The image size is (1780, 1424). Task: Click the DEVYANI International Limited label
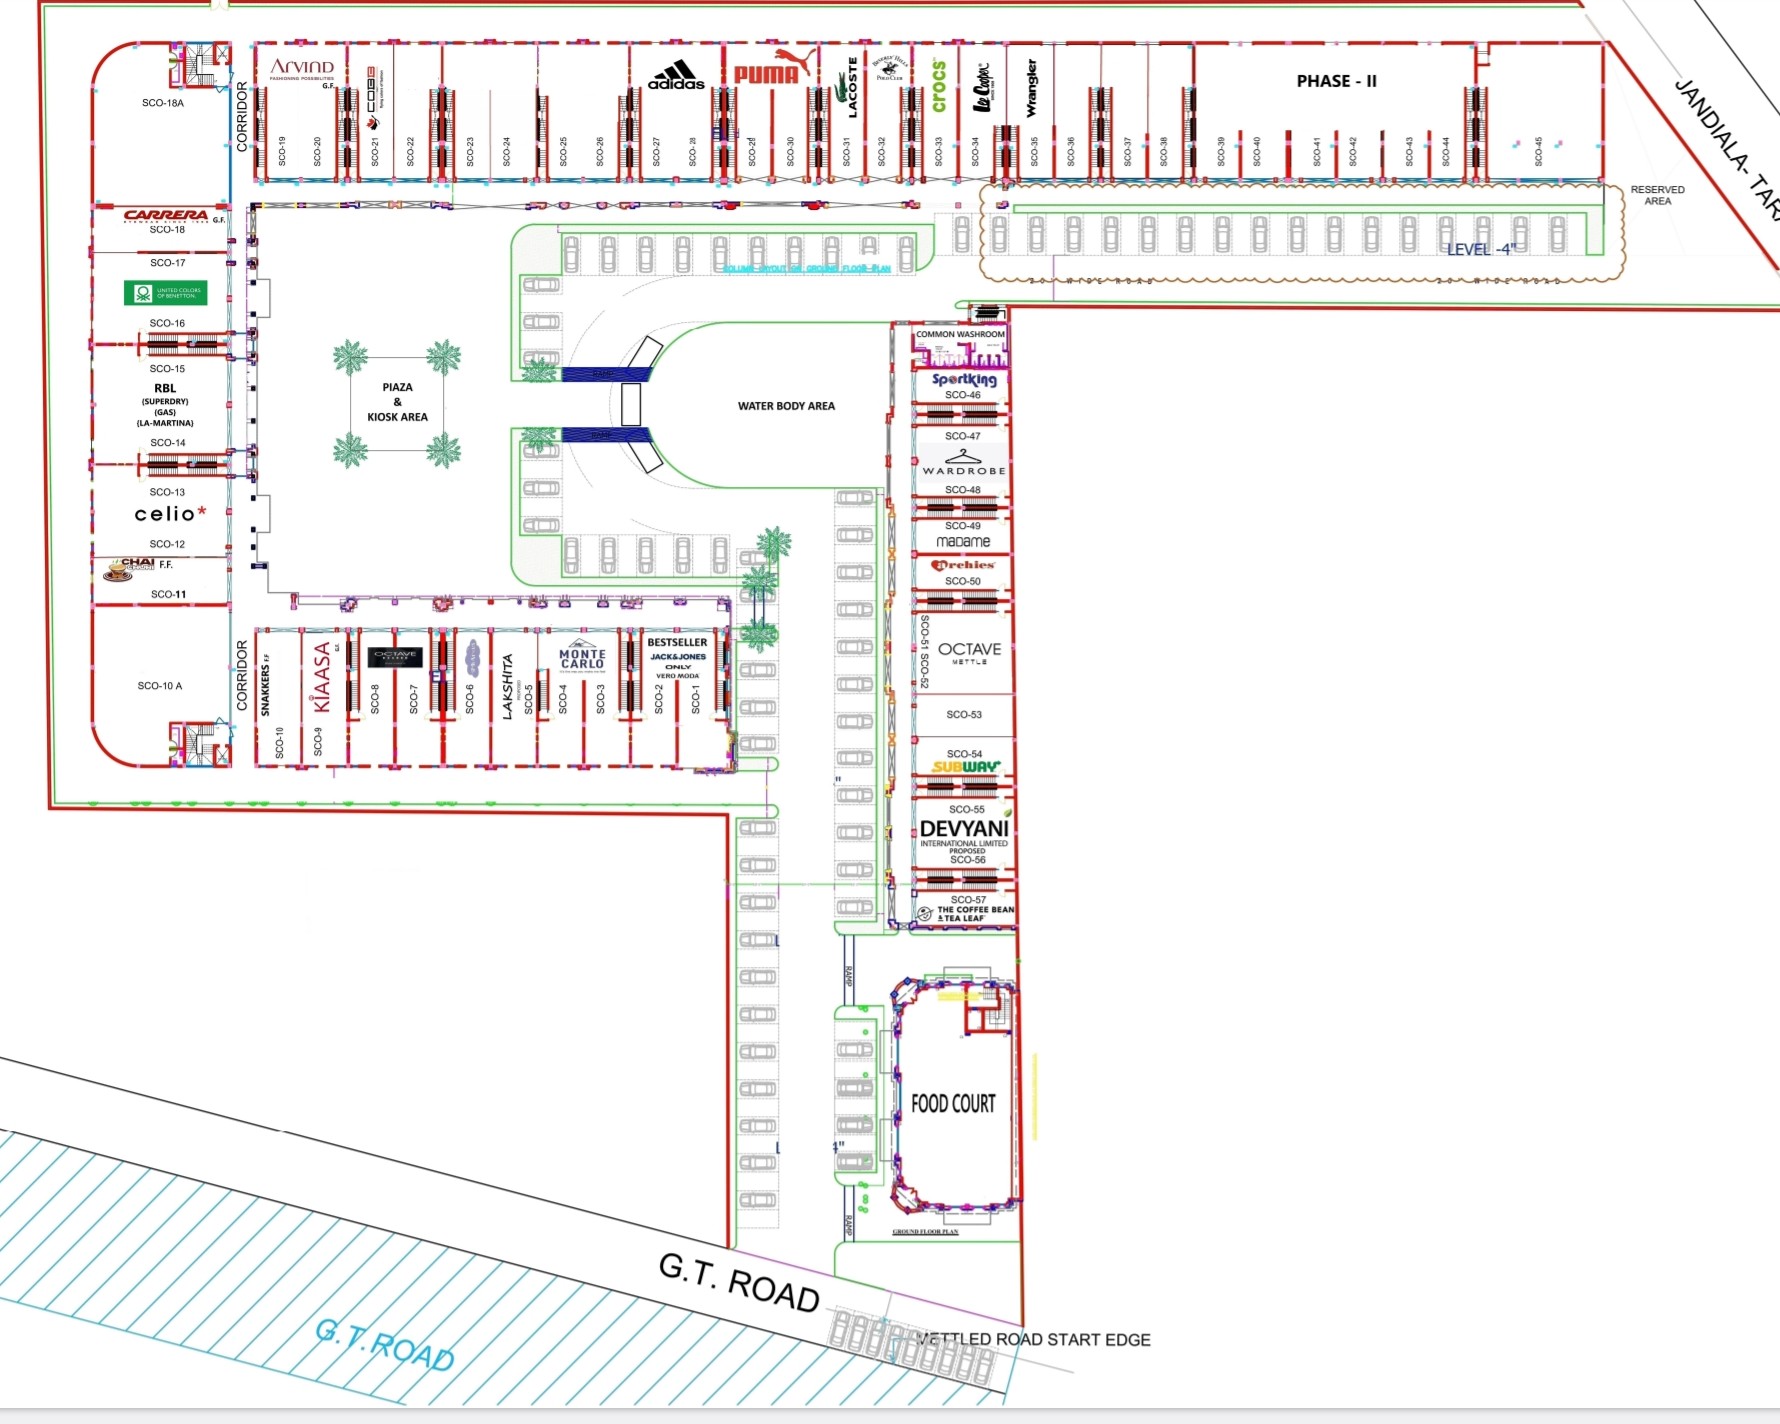(965, 834)
